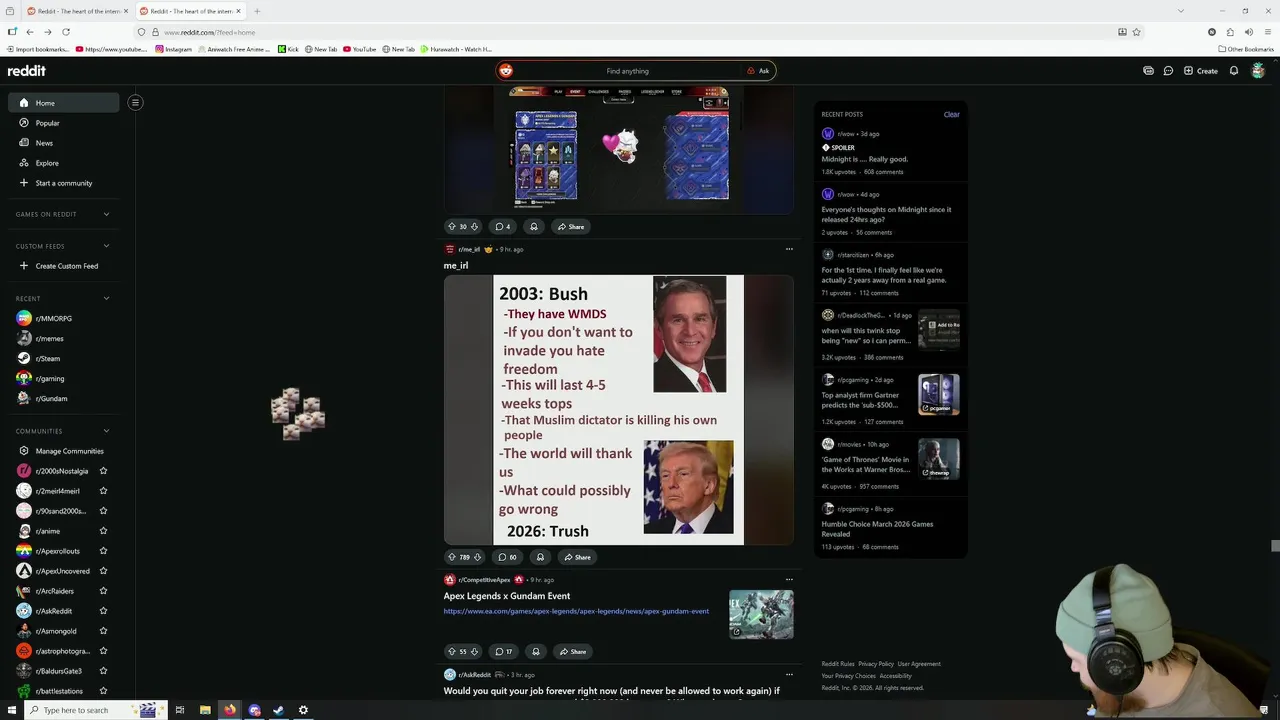This screenshot has width=1280, height=720.
Task: Open overflow menu of AskReddit post
Action: pyautogui.click(x=789, y=674)
